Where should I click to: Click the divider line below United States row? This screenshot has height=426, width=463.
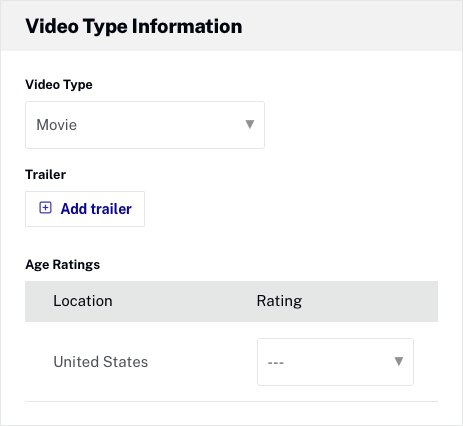[231, 401]
